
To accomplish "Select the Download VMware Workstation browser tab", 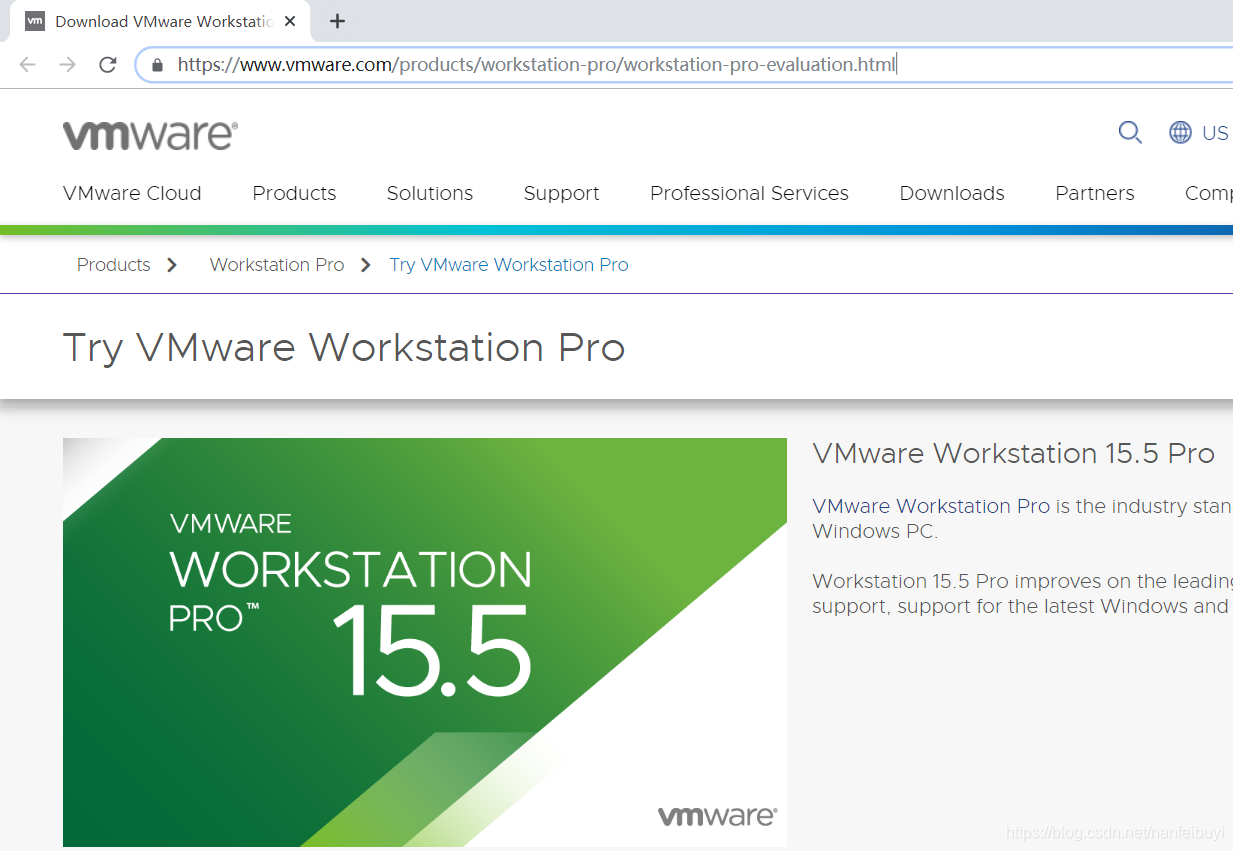I will pos(162,21).
